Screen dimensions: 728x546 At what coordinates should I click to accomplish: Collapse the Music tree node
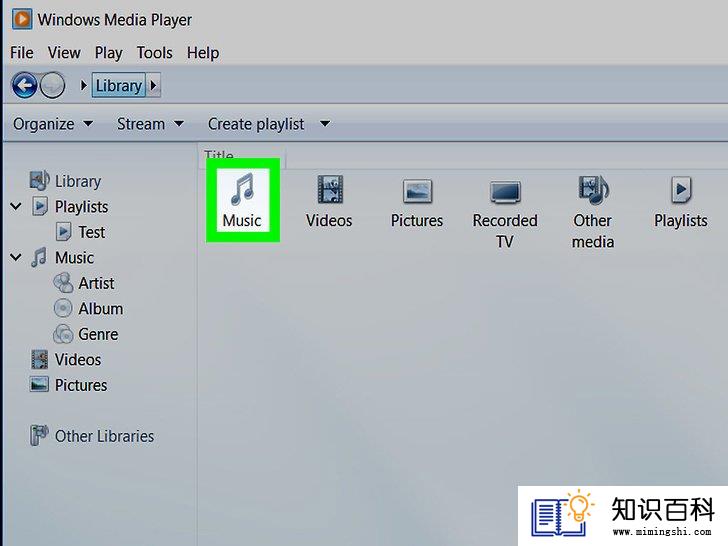pos(16,257)
